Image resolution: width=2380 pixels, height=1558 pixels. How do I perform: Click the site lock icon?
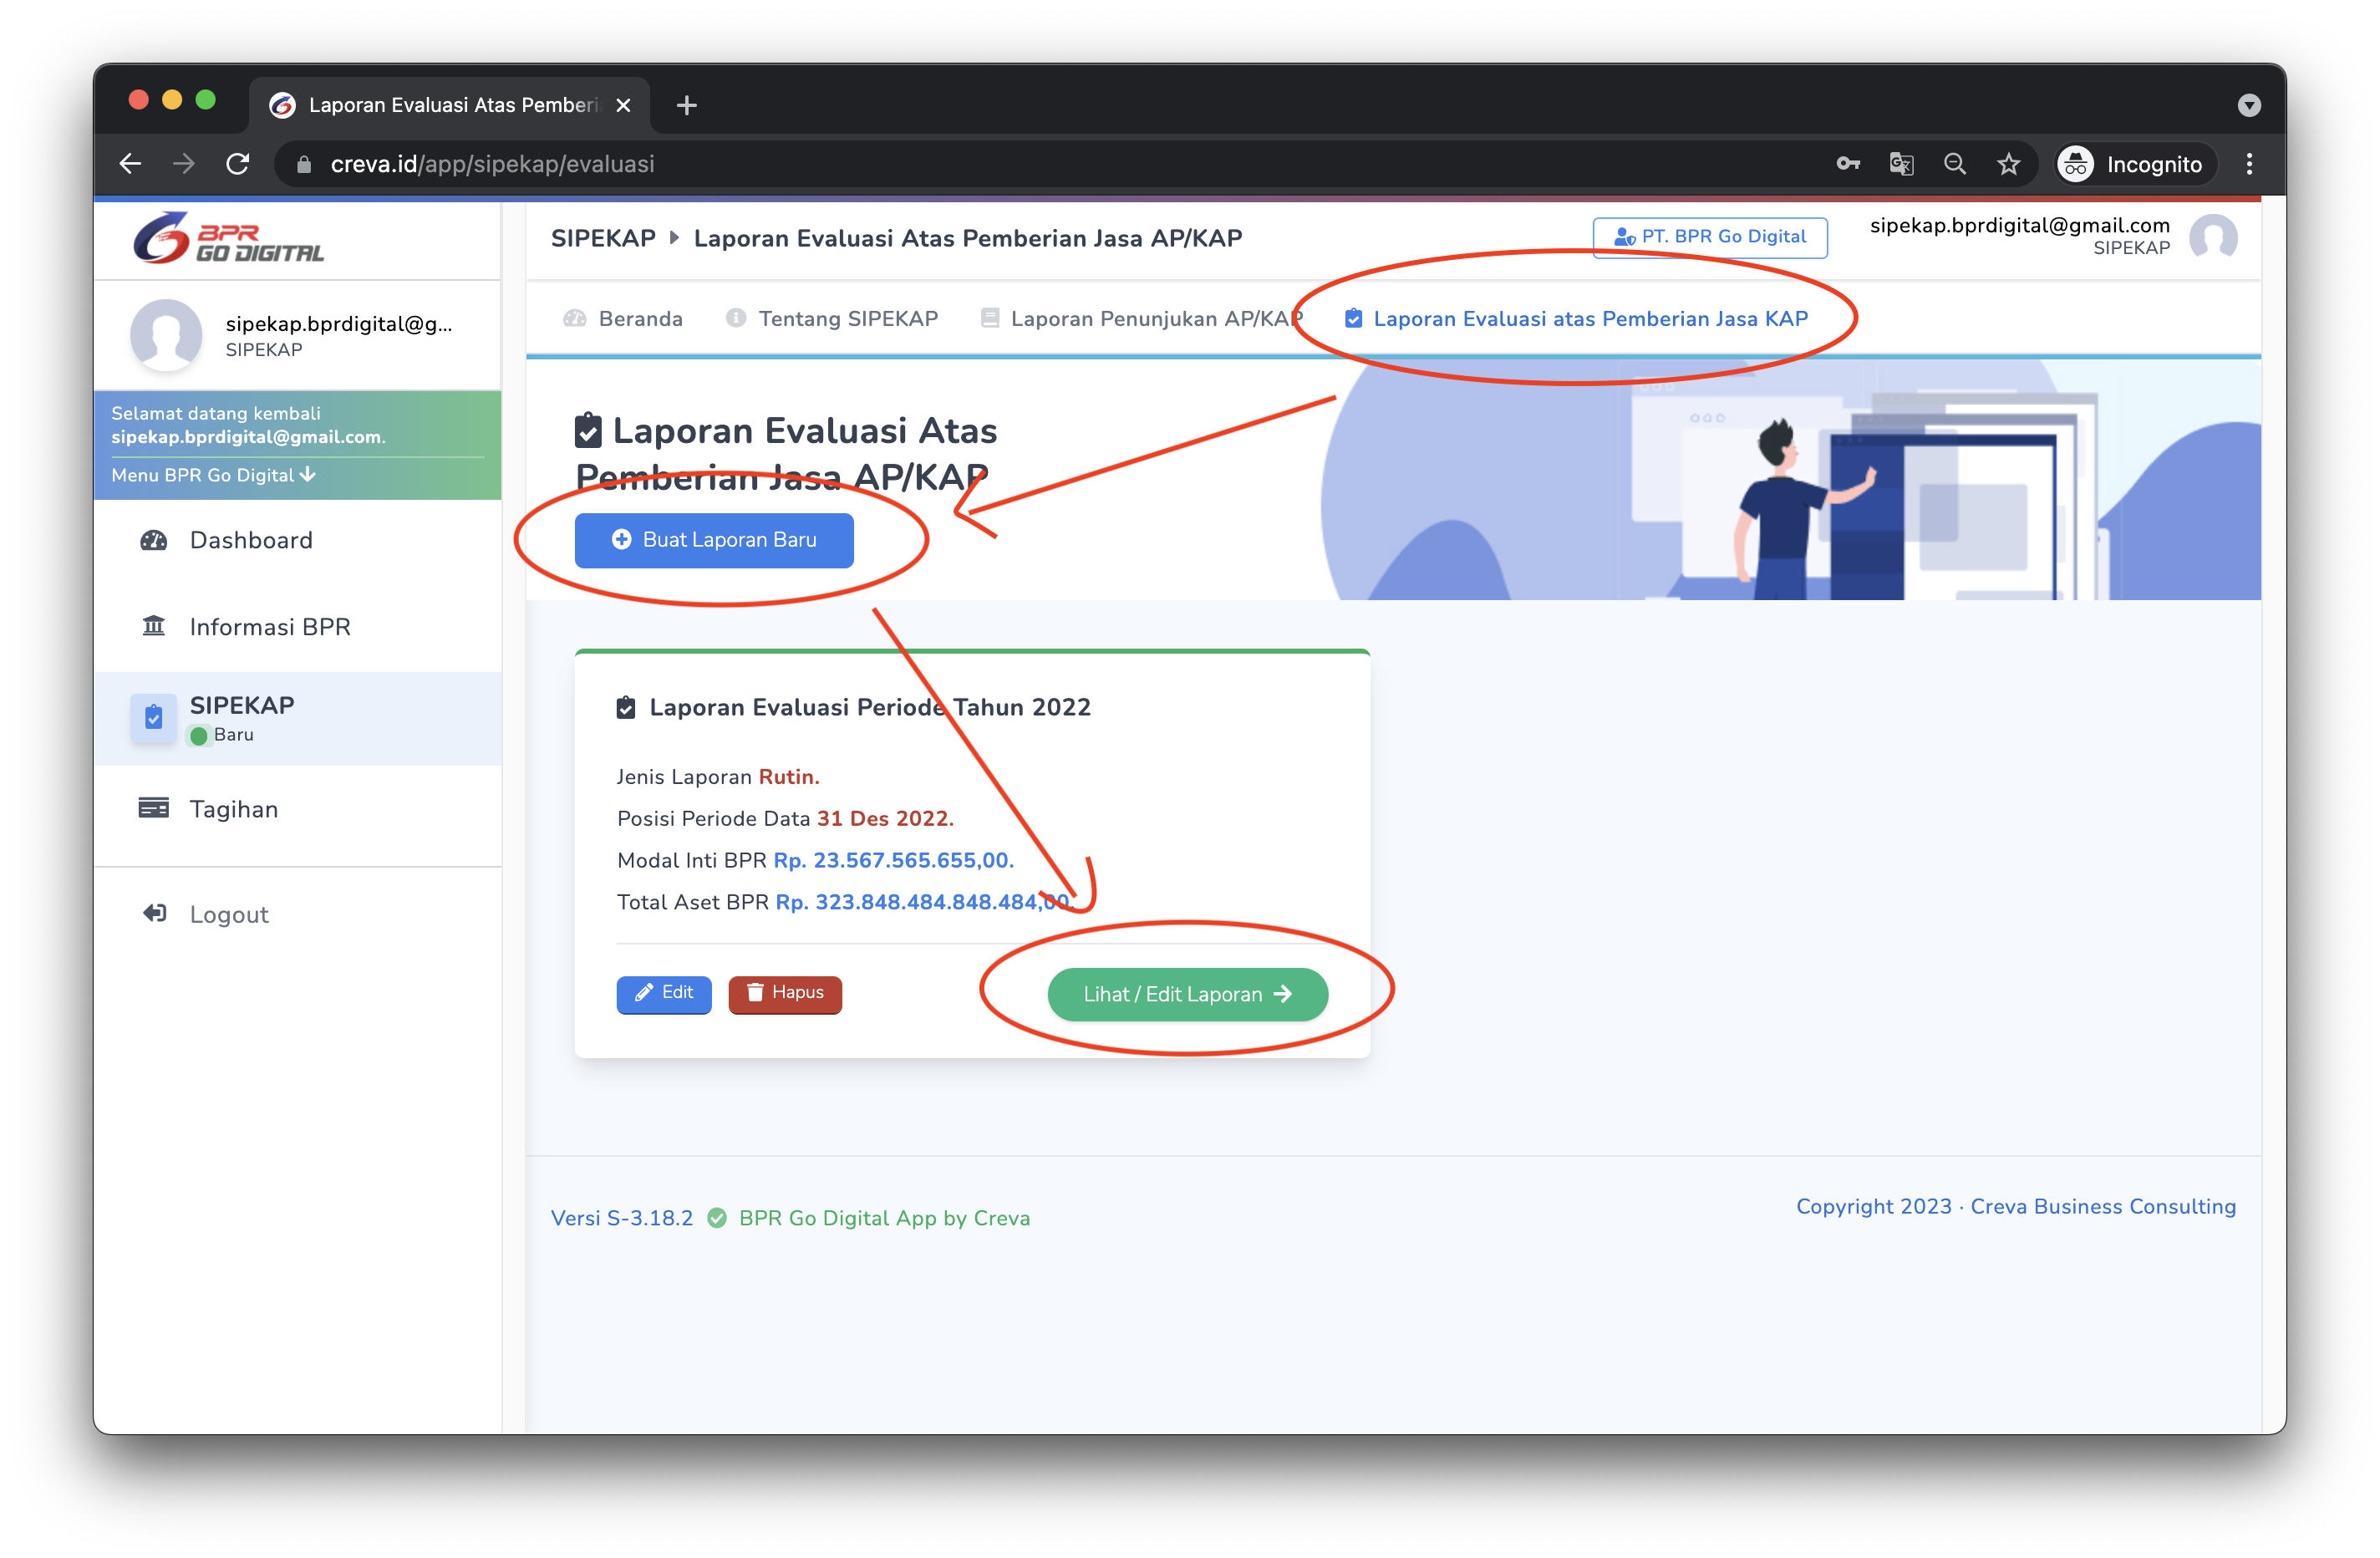tap(304, 164)
